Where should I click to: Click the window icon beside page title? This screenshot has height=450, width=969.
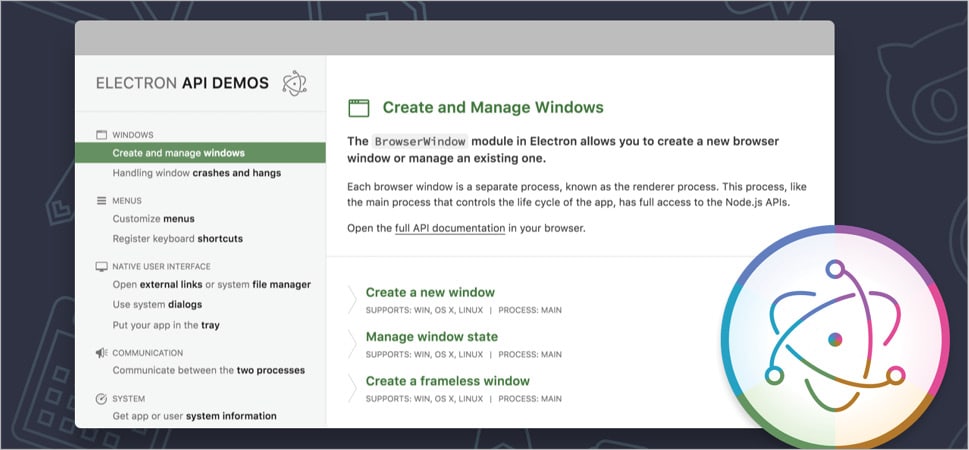point(358,108)
